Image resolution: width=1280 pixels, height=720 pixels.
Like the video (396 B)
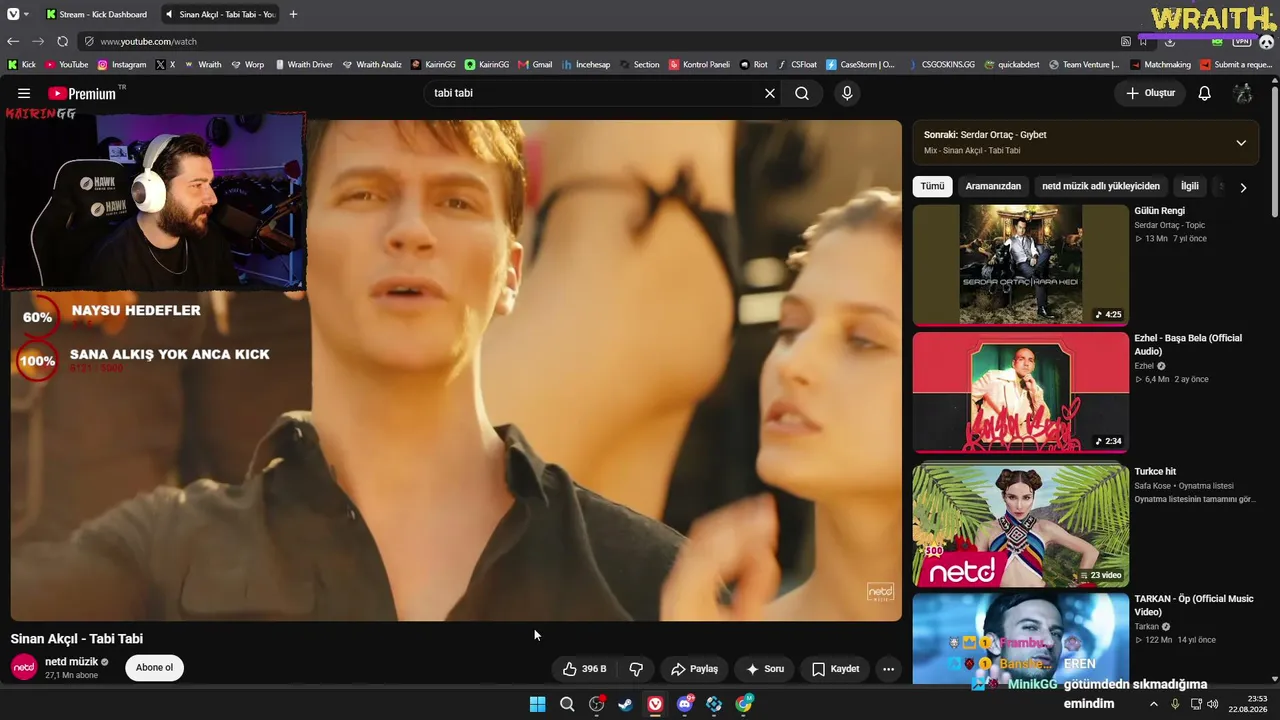(585, 669)
